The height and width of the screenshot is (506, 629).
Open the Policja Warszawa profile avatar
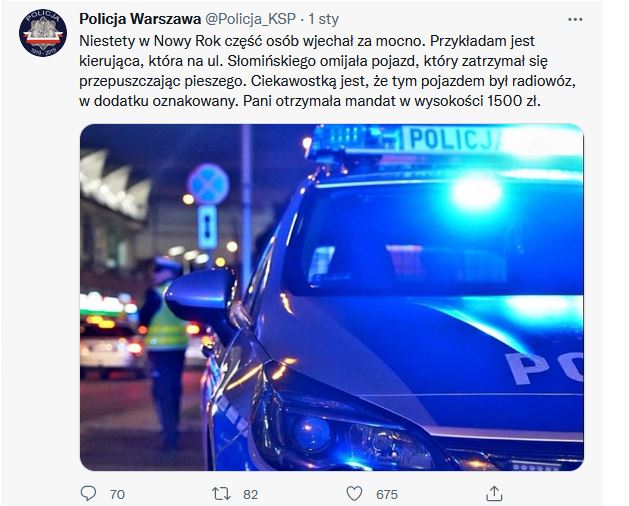(x=43, y=33)
